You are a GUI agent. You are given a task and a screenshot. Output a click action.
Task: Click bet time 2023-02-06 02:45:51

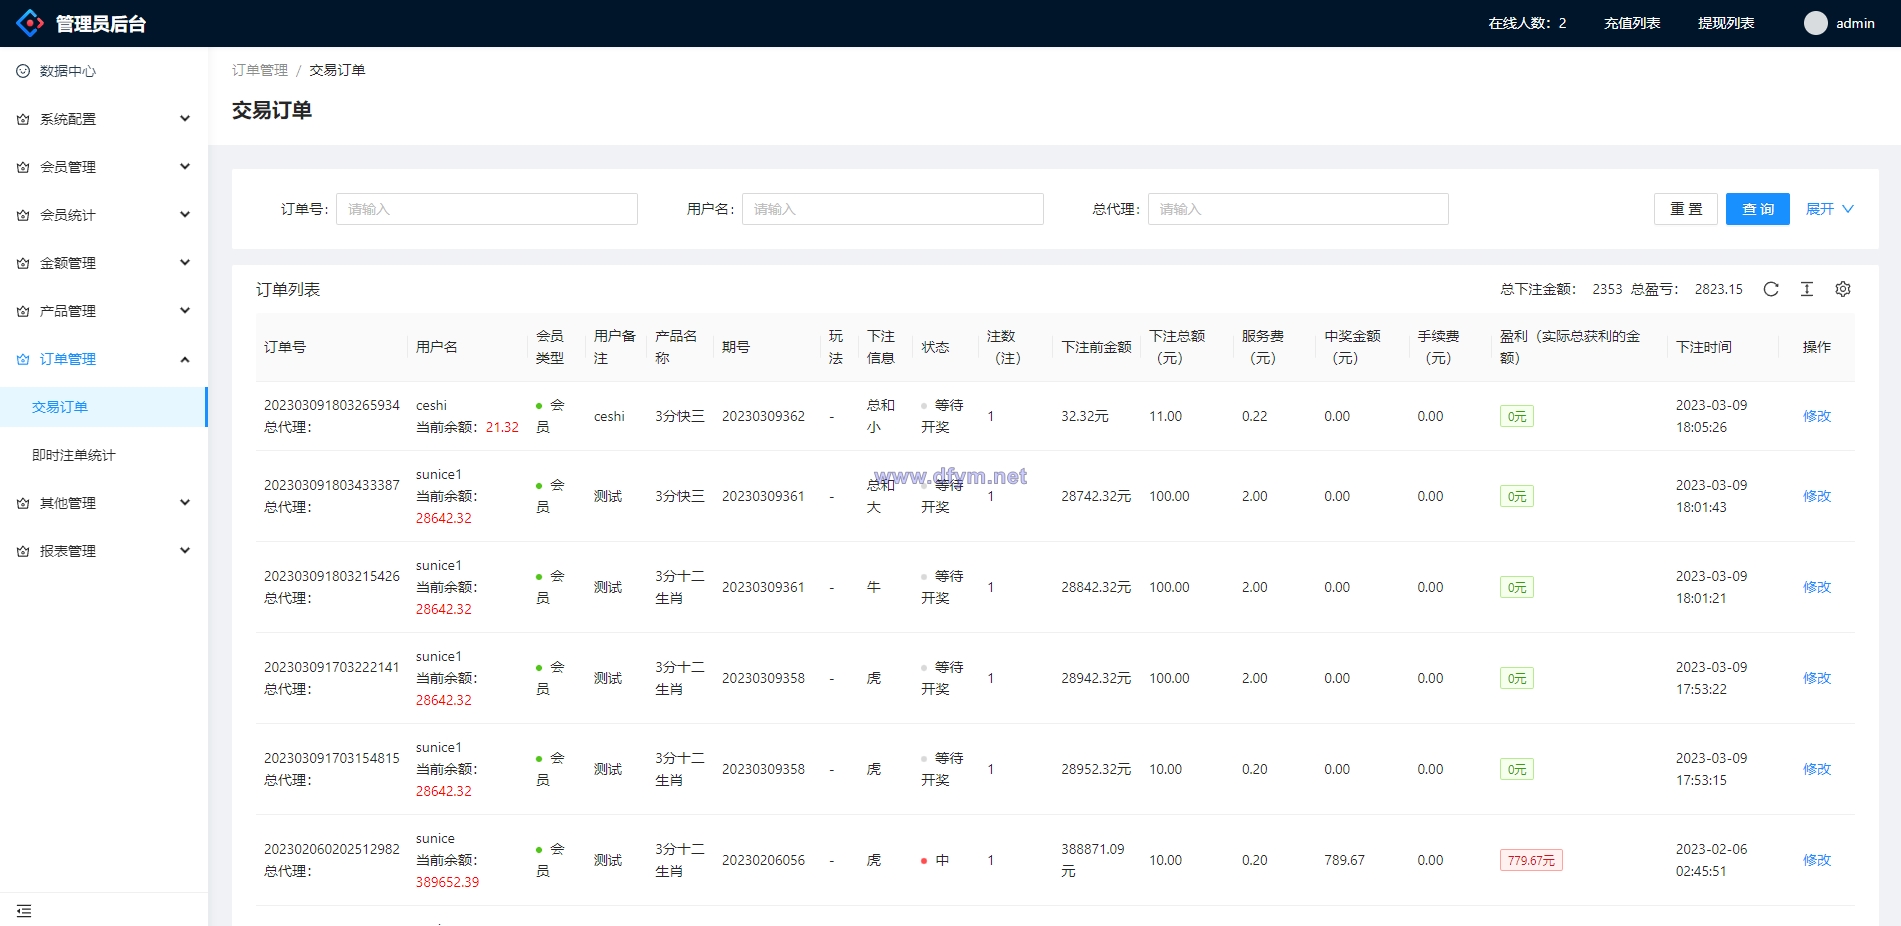click(x=1712, y=860)
